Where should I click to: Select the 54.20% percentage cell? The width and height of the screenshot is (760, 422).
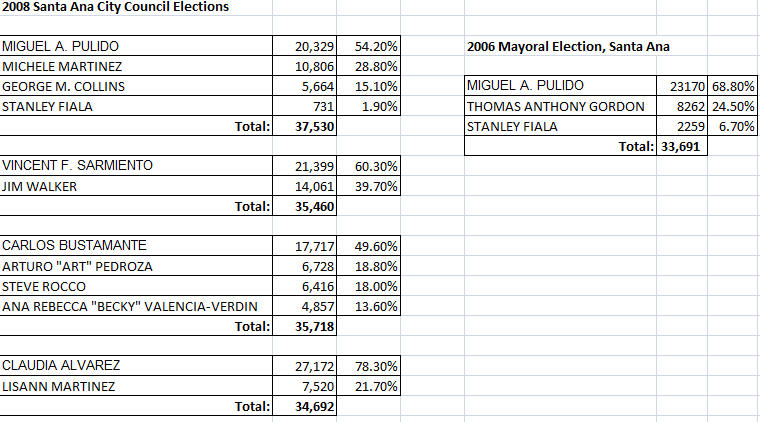(368, 46)
